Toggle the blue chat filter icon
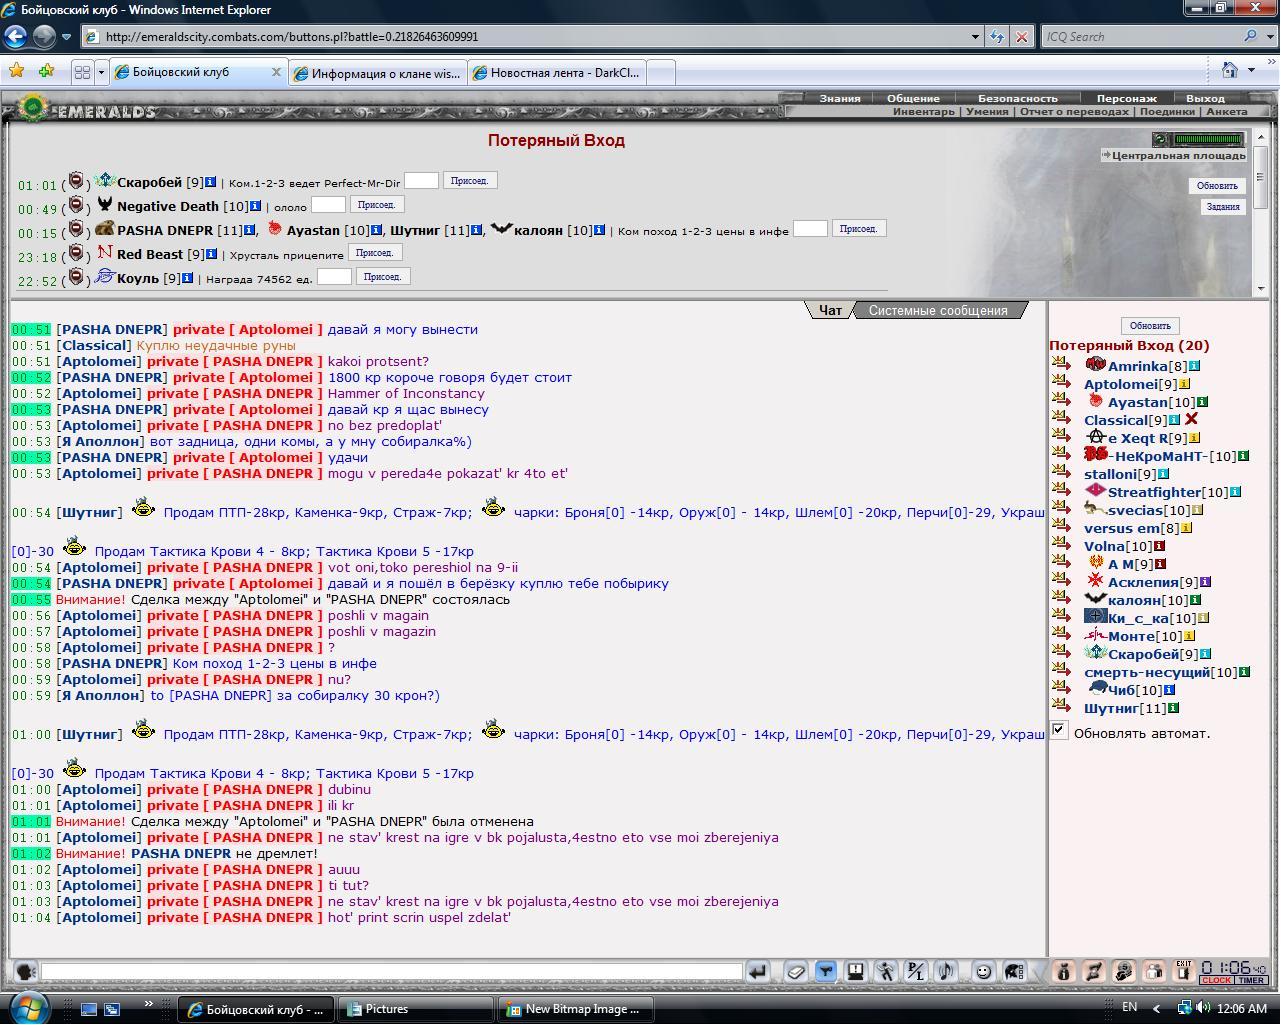Image resolution: width=1281 pixels, height=1025 pixels. [x=826, y=971]
